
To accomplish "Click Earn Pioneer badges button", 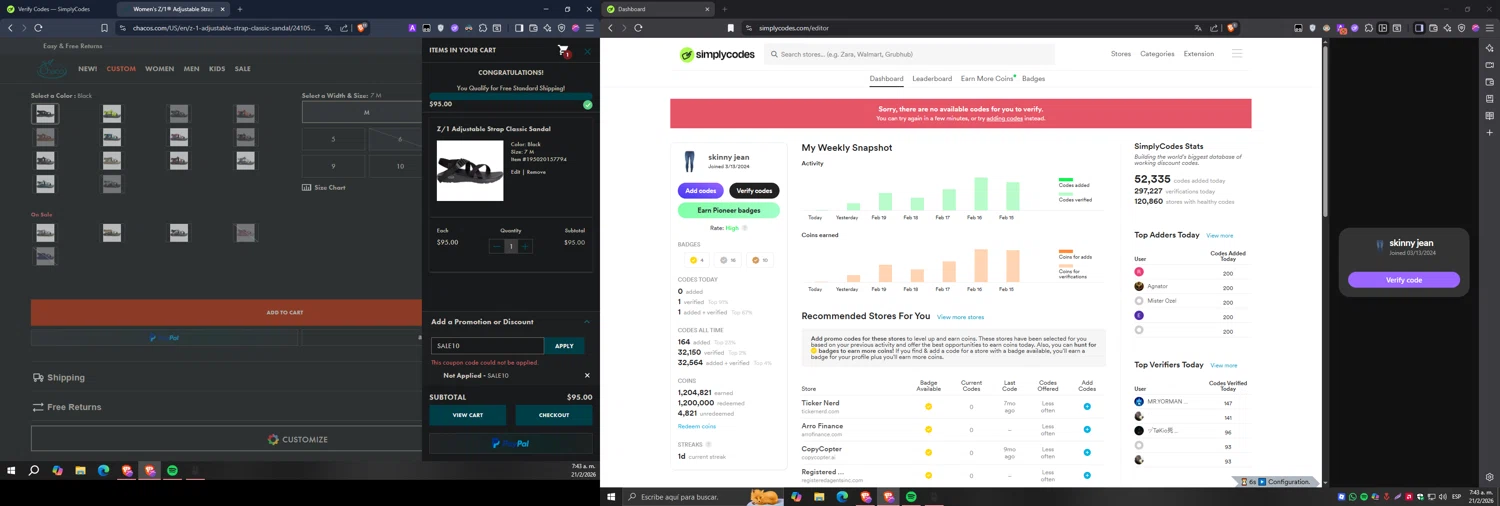I will tap(729, 210).
